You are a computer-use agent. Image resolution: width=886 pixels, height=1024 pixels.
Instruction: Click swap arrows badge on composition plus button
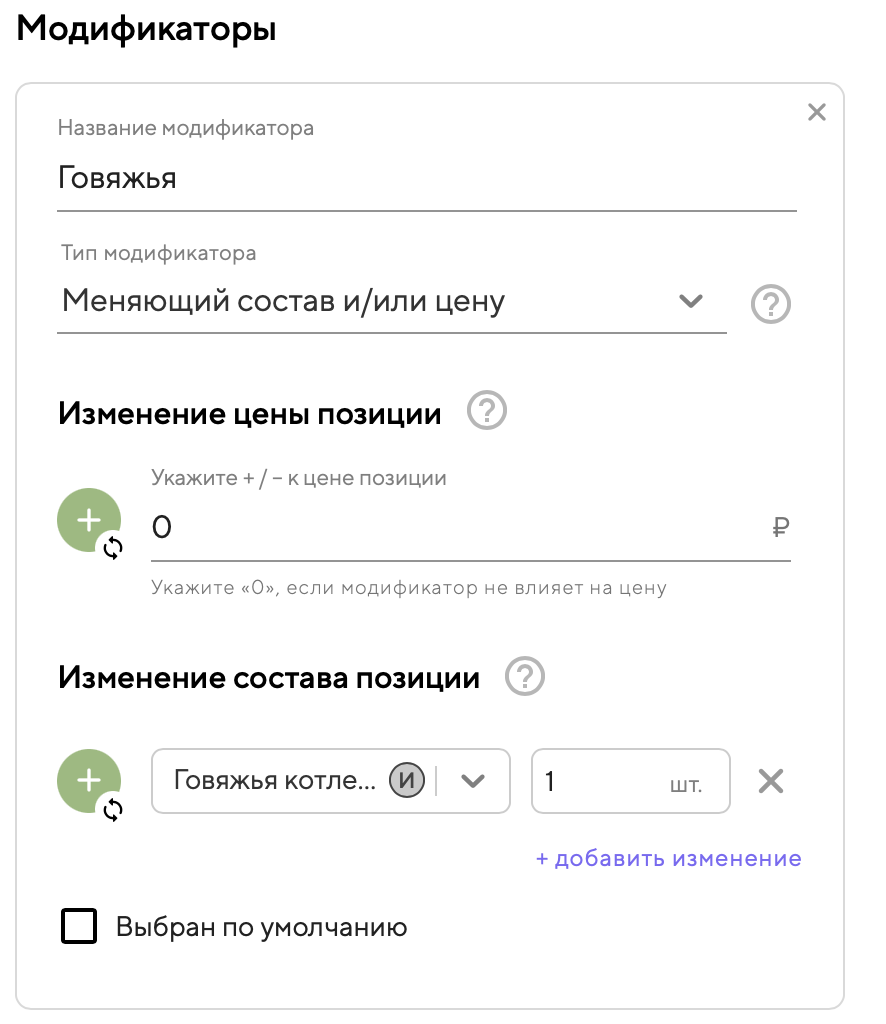click(x=113, y=808)
